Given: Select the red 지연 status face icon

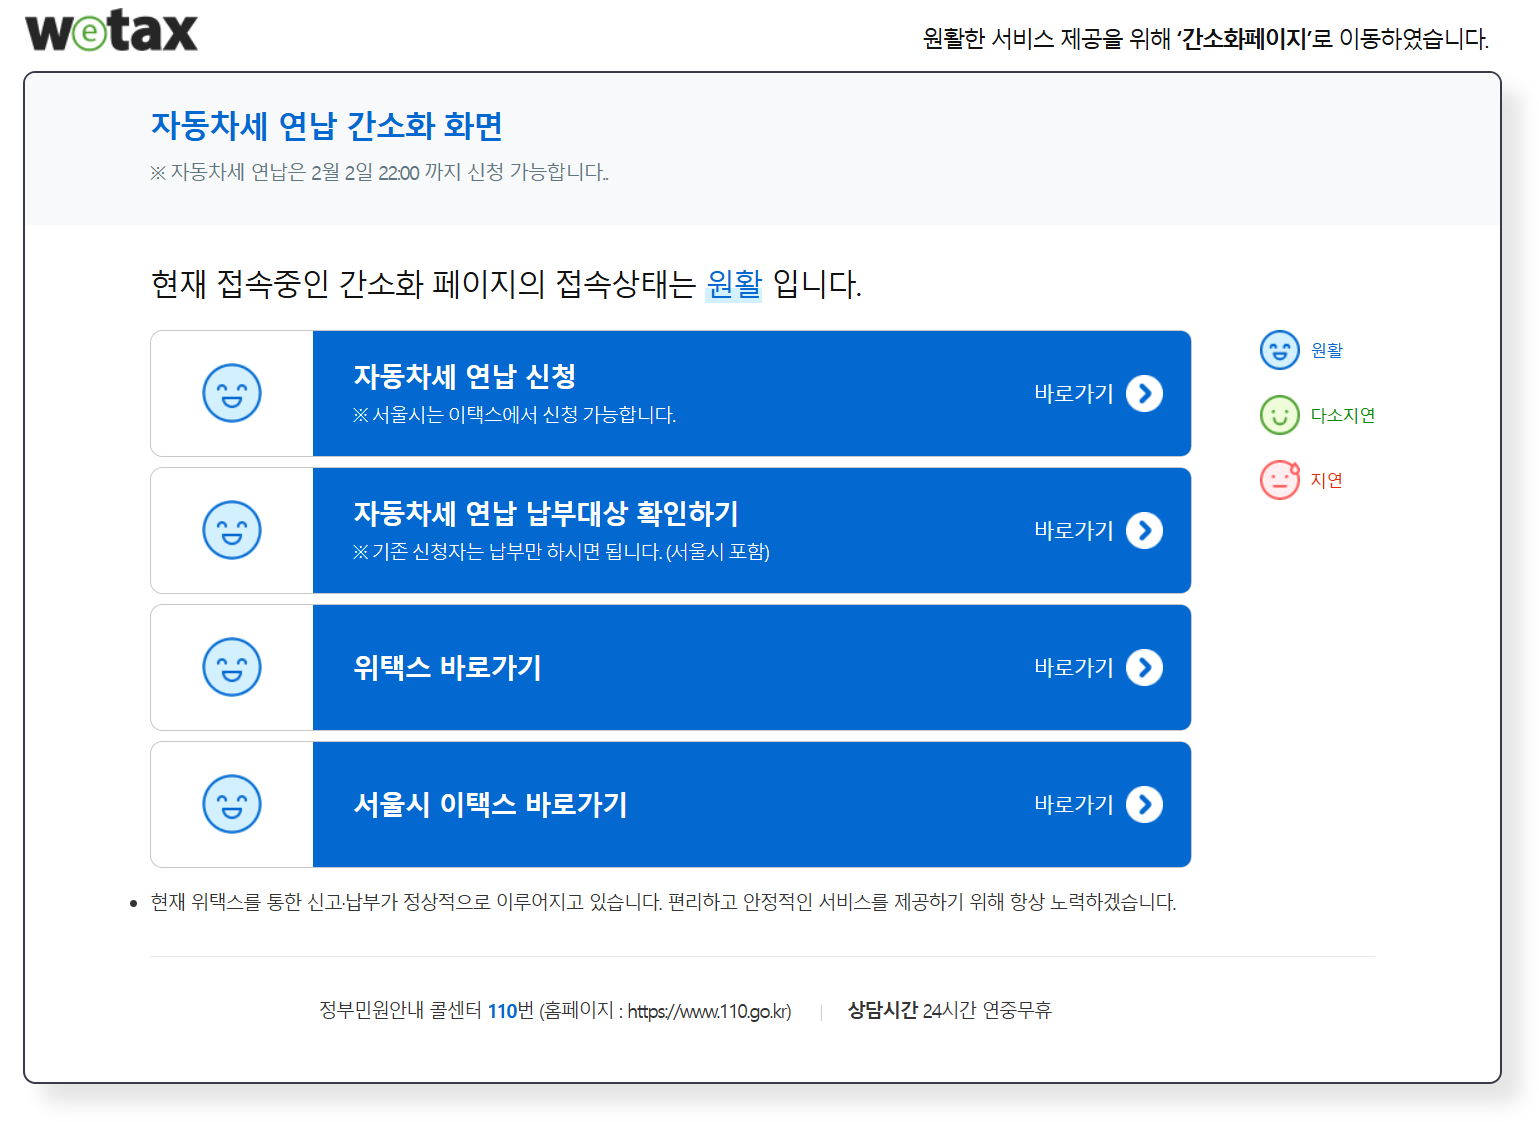Looking at the screenshot, I should 1279,479.
